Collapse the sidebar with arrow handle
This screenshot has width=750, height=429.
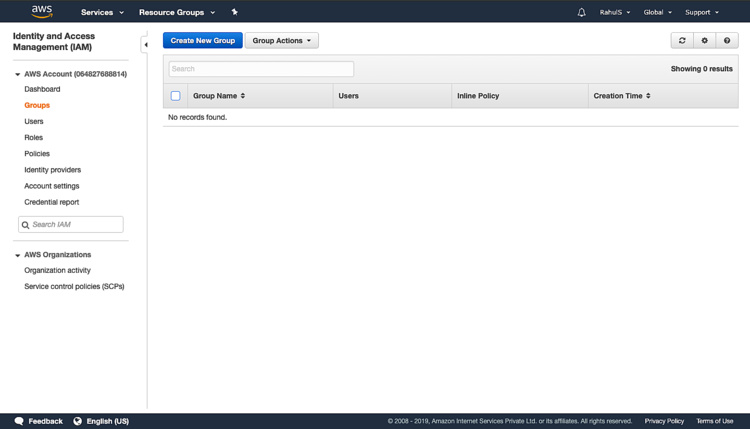(x=145, y=44)
